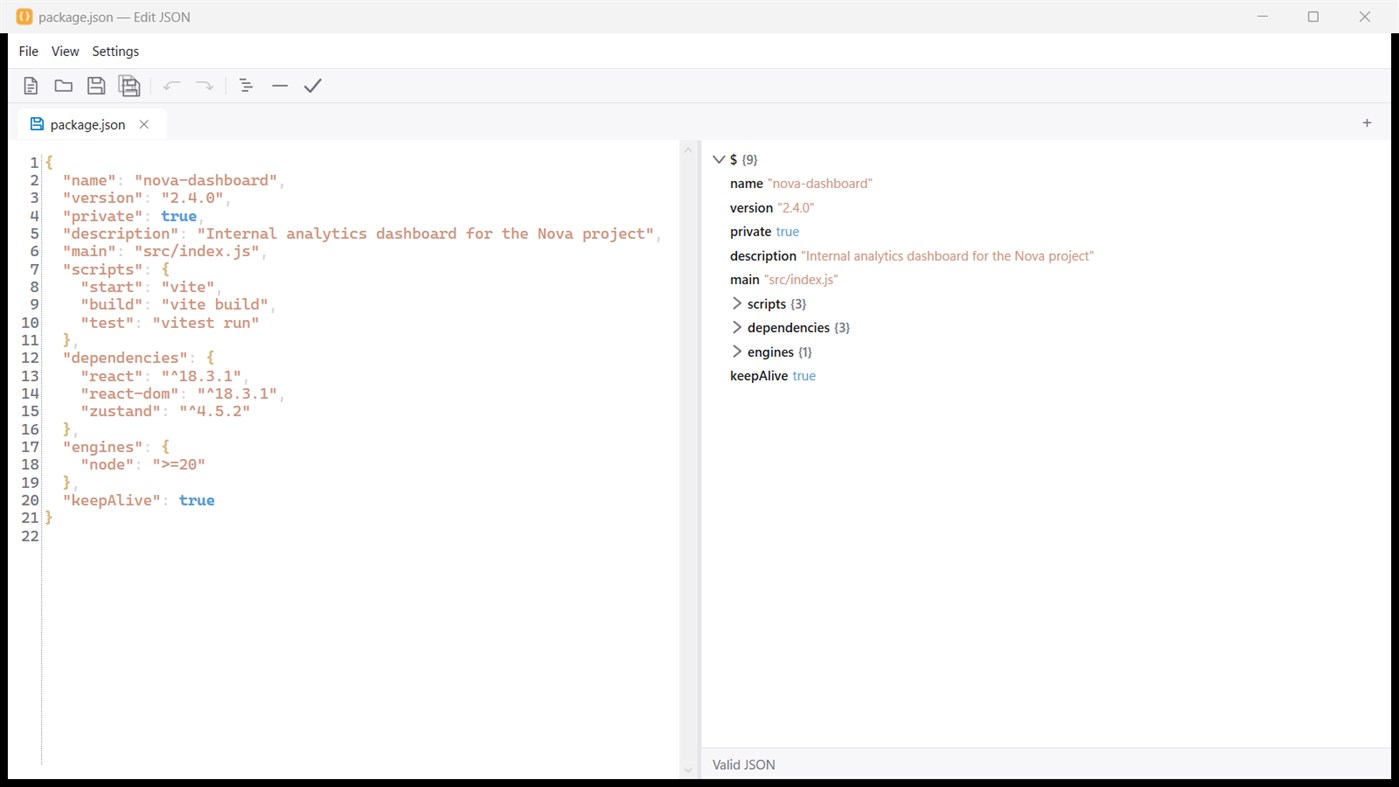The image size is (1399, 787).
Task: Click the empty line 22 in the editor
Action: [x=360, y=536]
